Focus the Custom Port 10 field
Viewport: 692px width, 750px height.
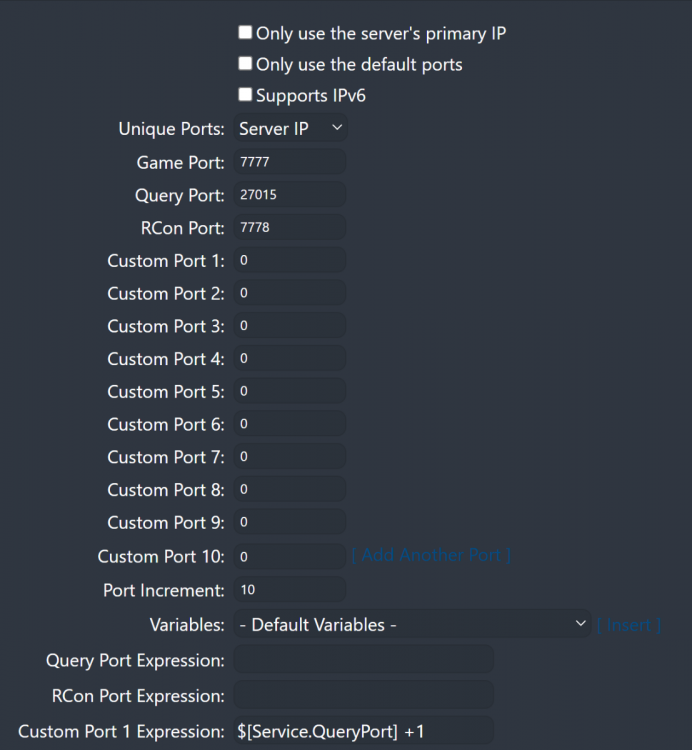coord(290,556)
